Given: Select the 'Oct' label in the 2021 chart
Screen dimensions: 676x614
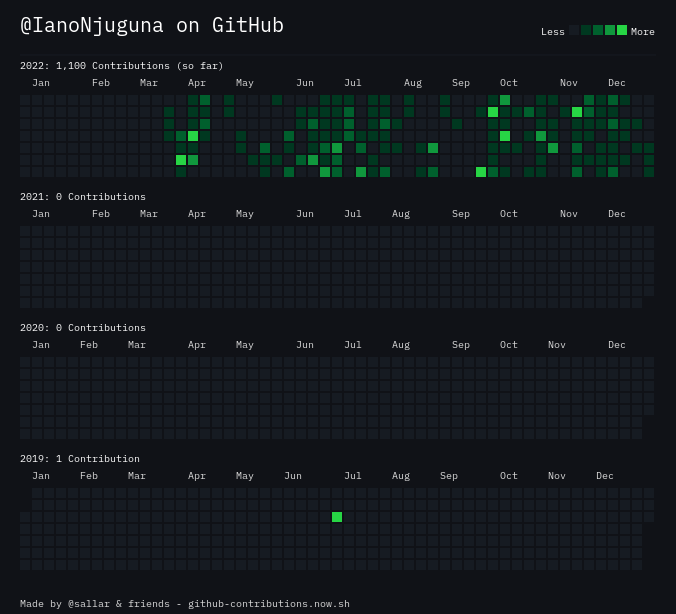Looking at the screenshot, I should click(508, 214).
